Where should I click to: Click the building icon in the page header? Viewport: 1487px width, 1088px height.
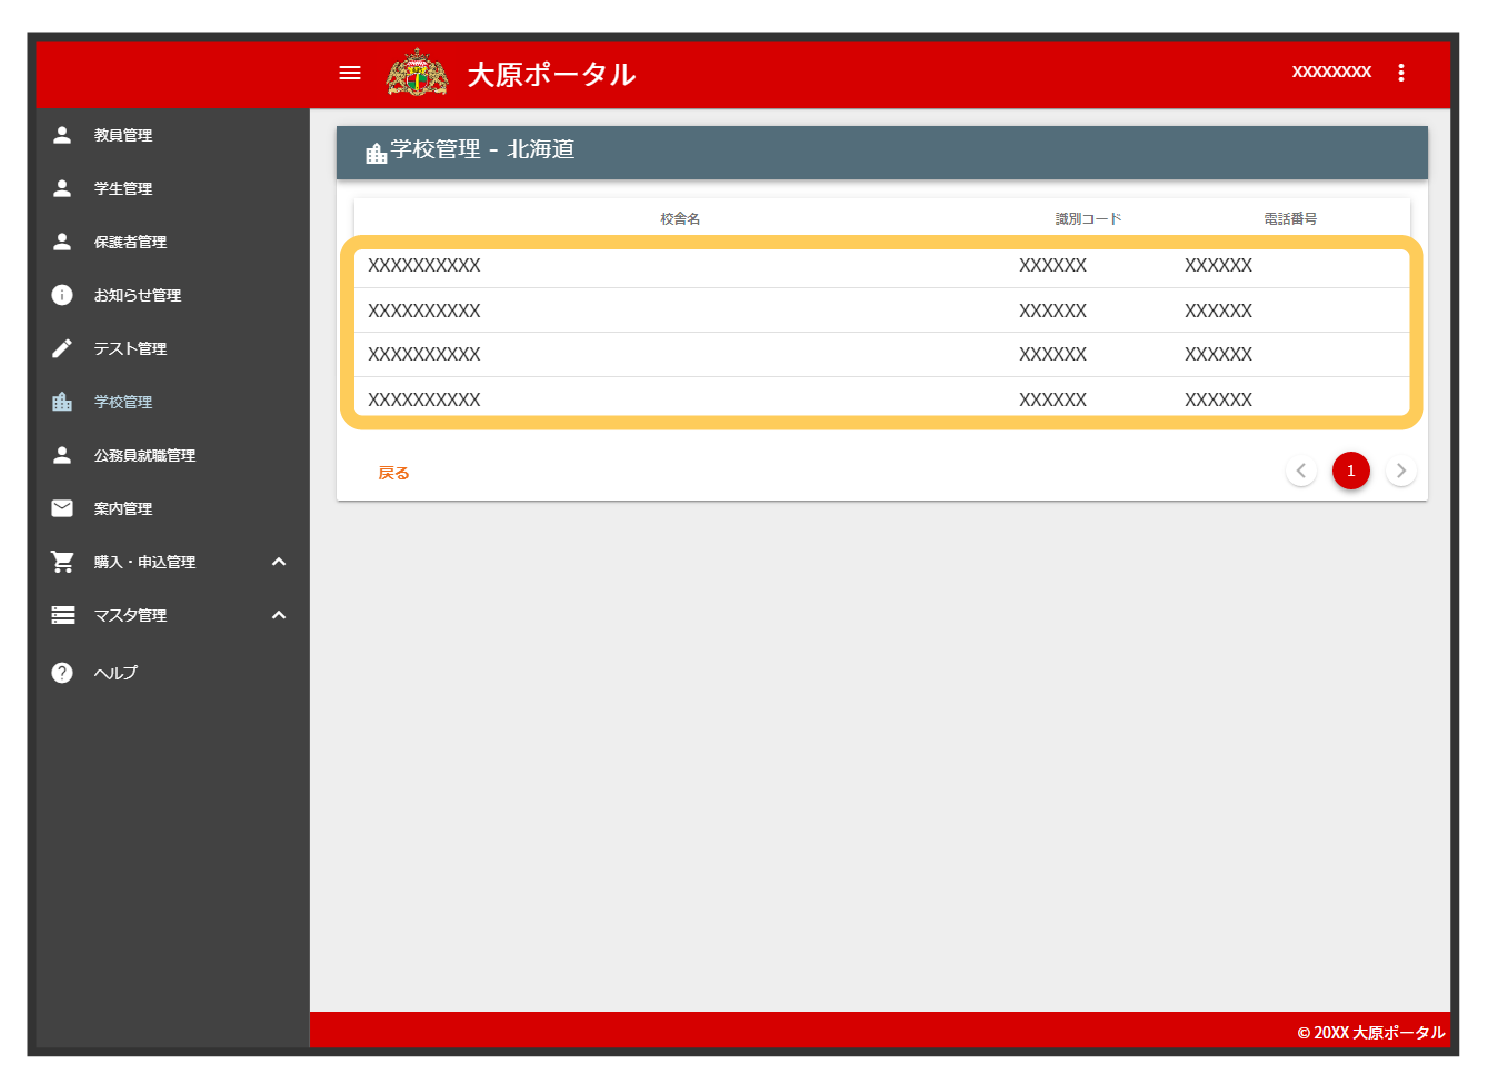pyautogui.click(x=376, y=153)
